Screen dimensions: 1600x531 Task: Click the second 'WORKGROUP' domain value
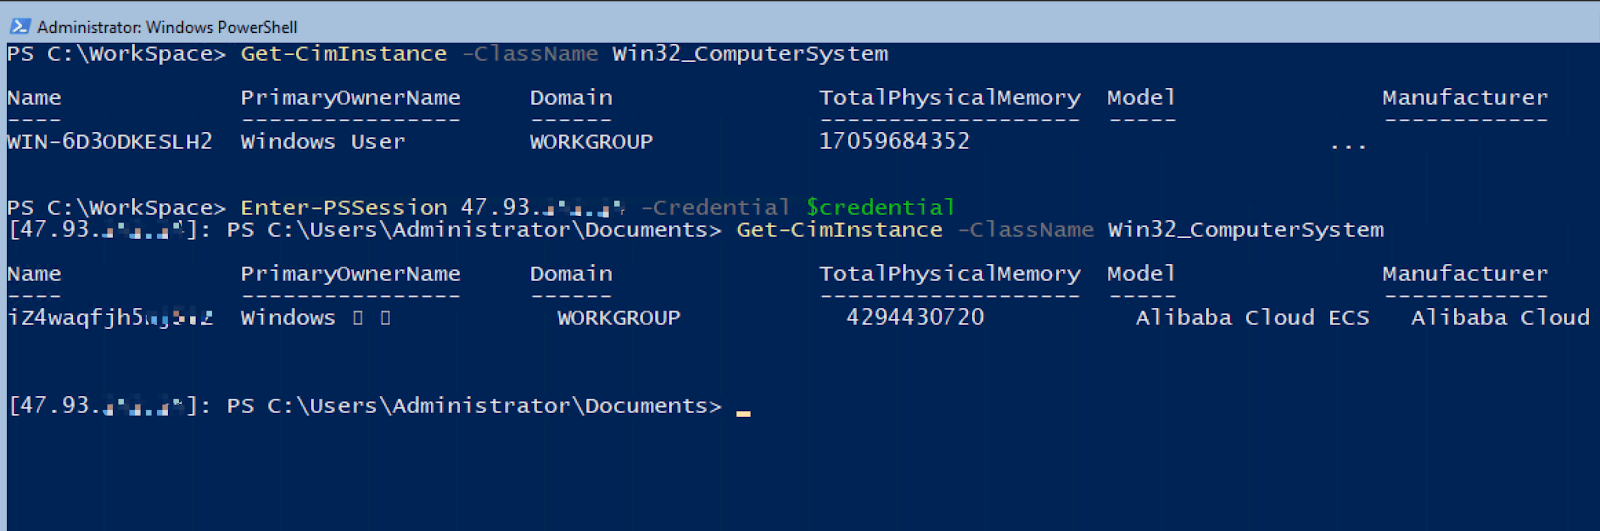pos(619,317)
